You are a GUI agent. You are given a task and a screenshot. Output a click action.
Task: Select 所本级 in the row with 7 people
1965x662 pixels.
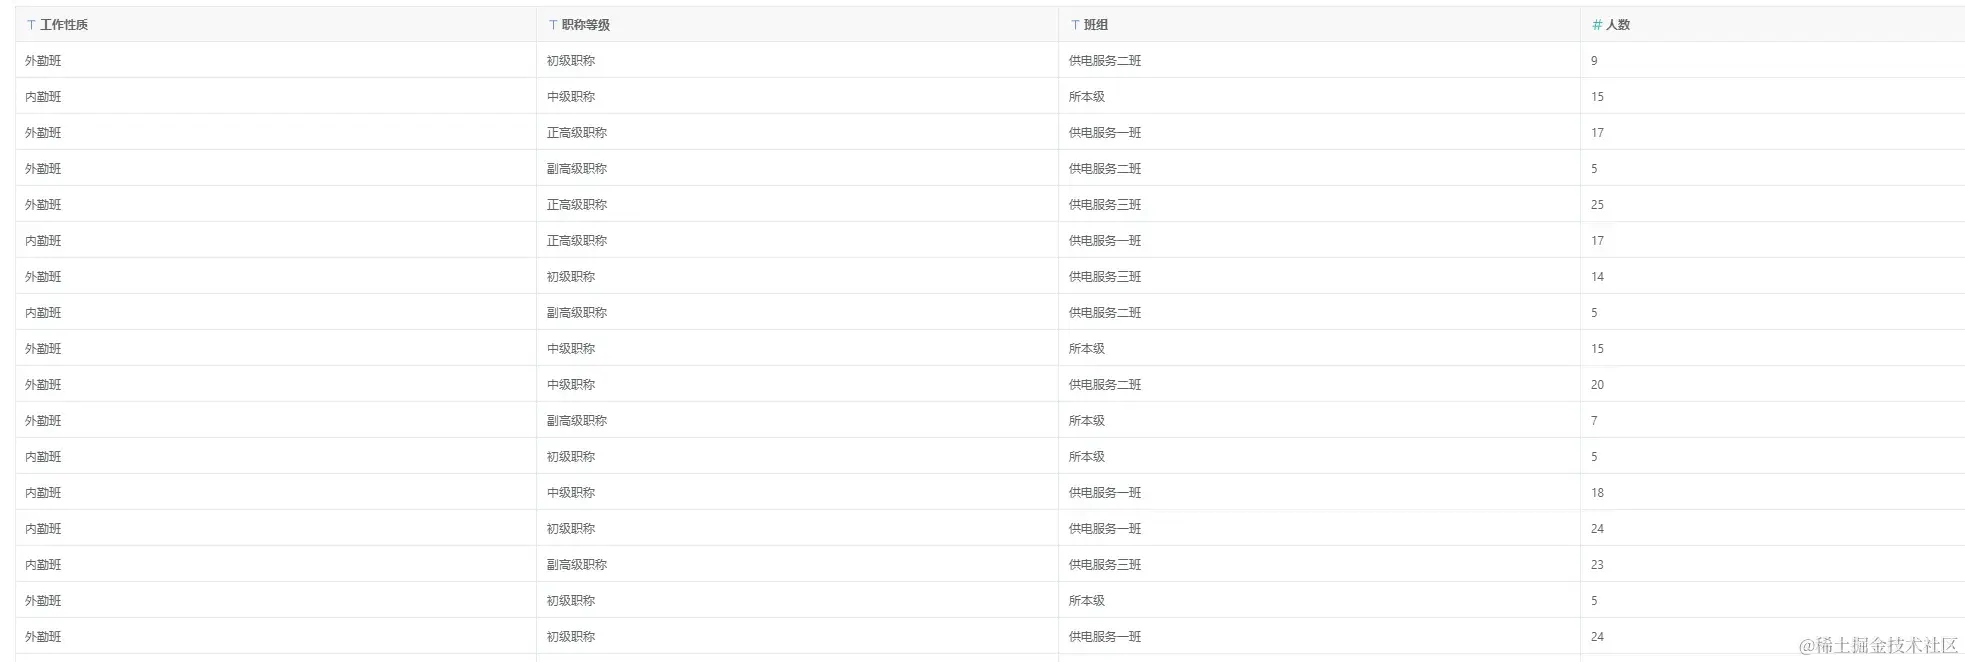1087,421
